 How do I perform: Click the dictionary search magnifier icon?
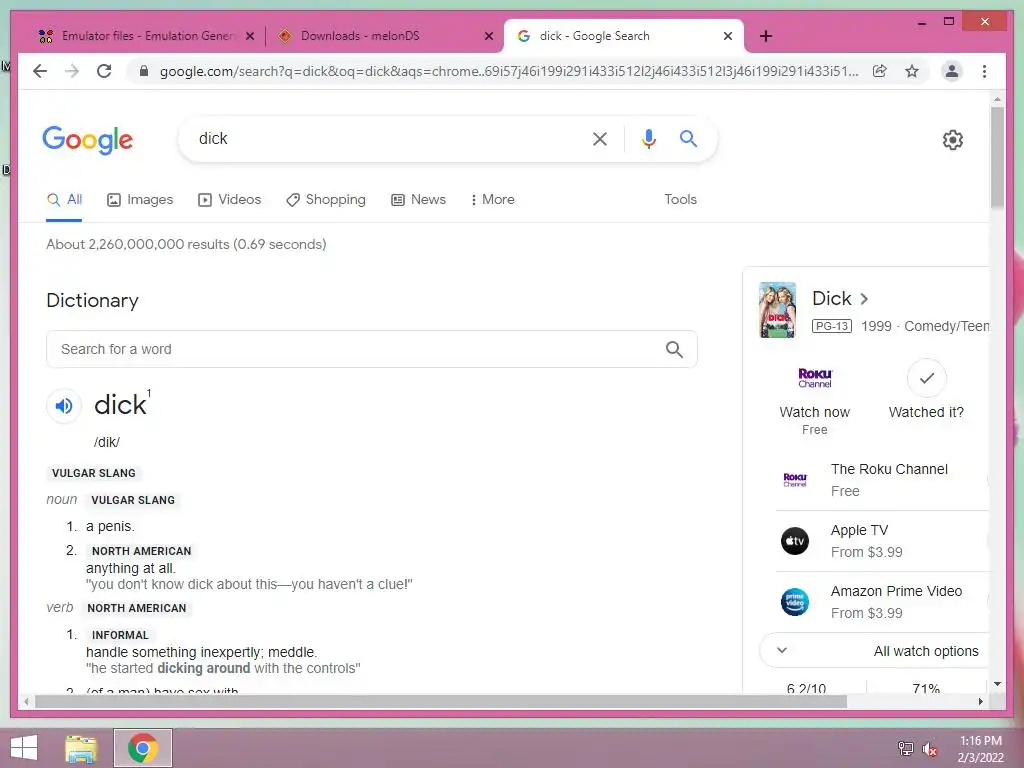[x=674, y=349]
